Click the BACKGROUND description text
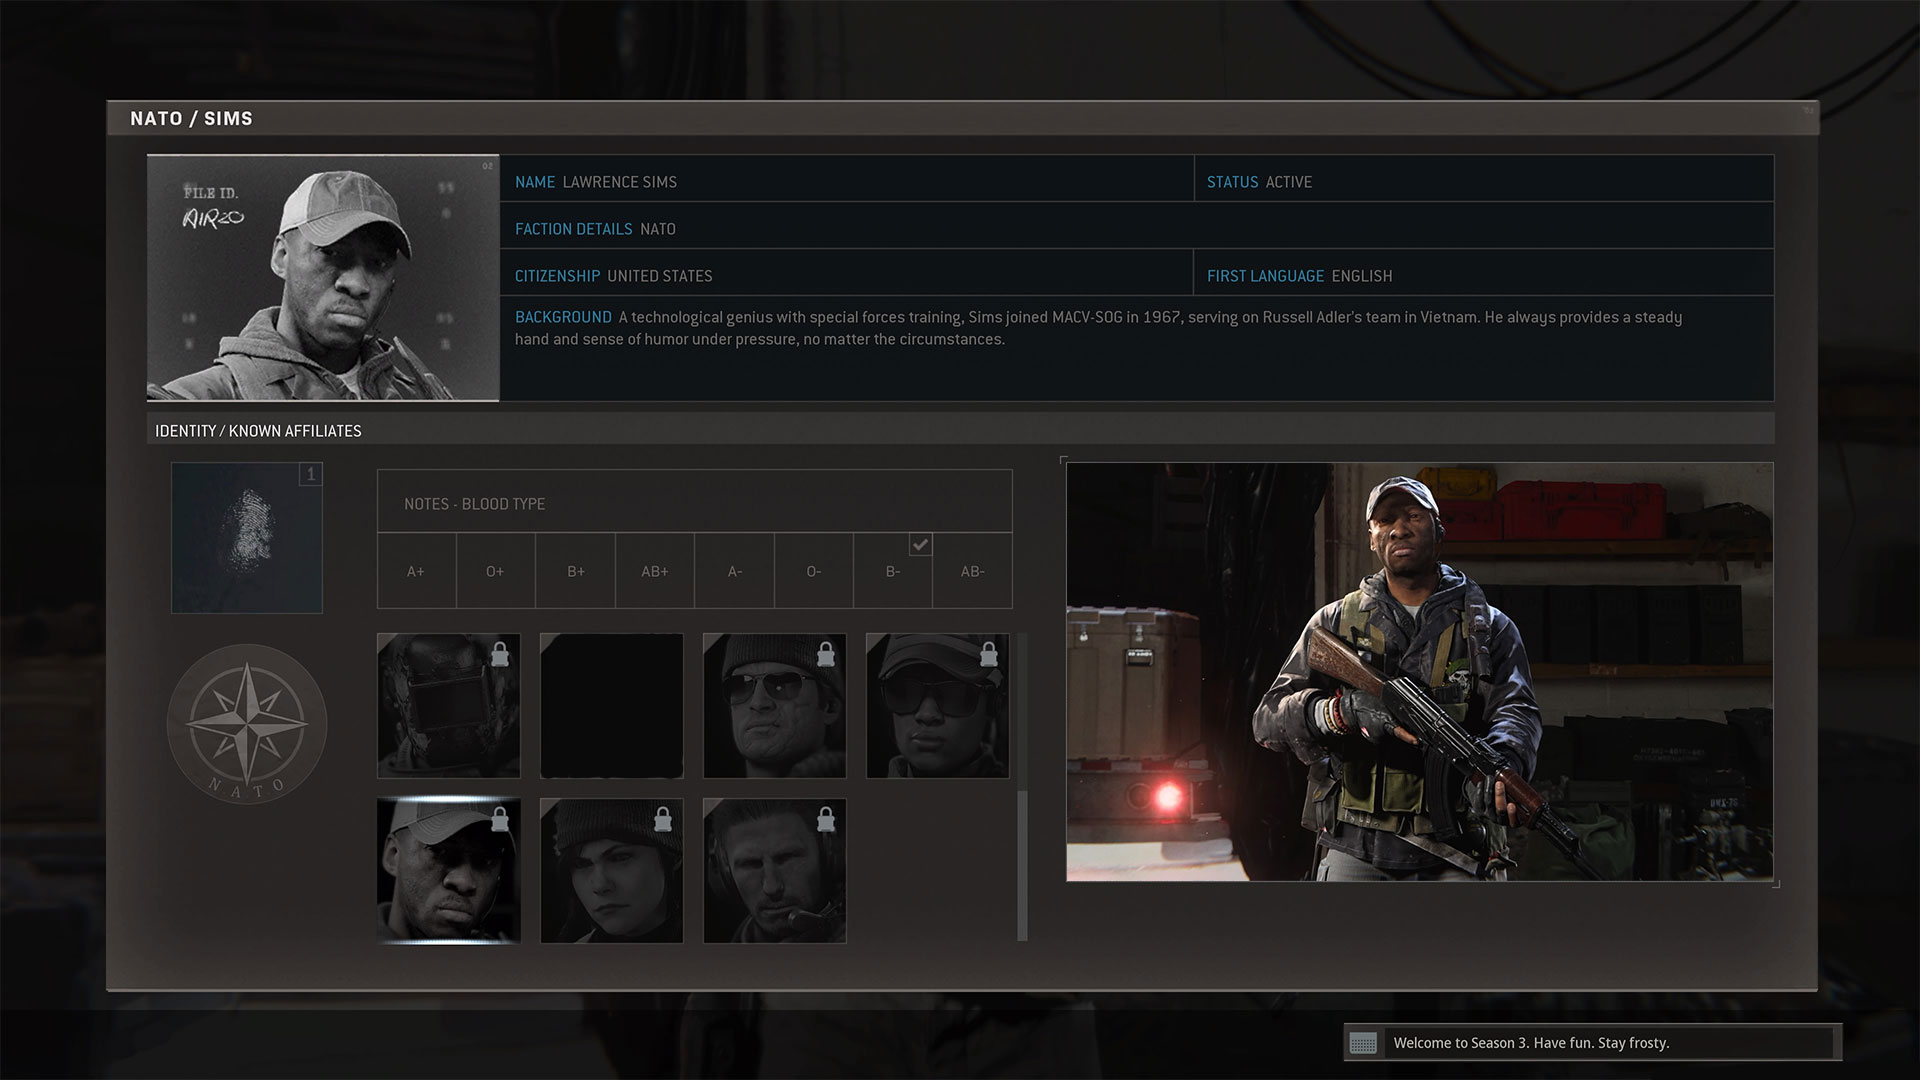1920x1080 pixels. (1099, 328)
